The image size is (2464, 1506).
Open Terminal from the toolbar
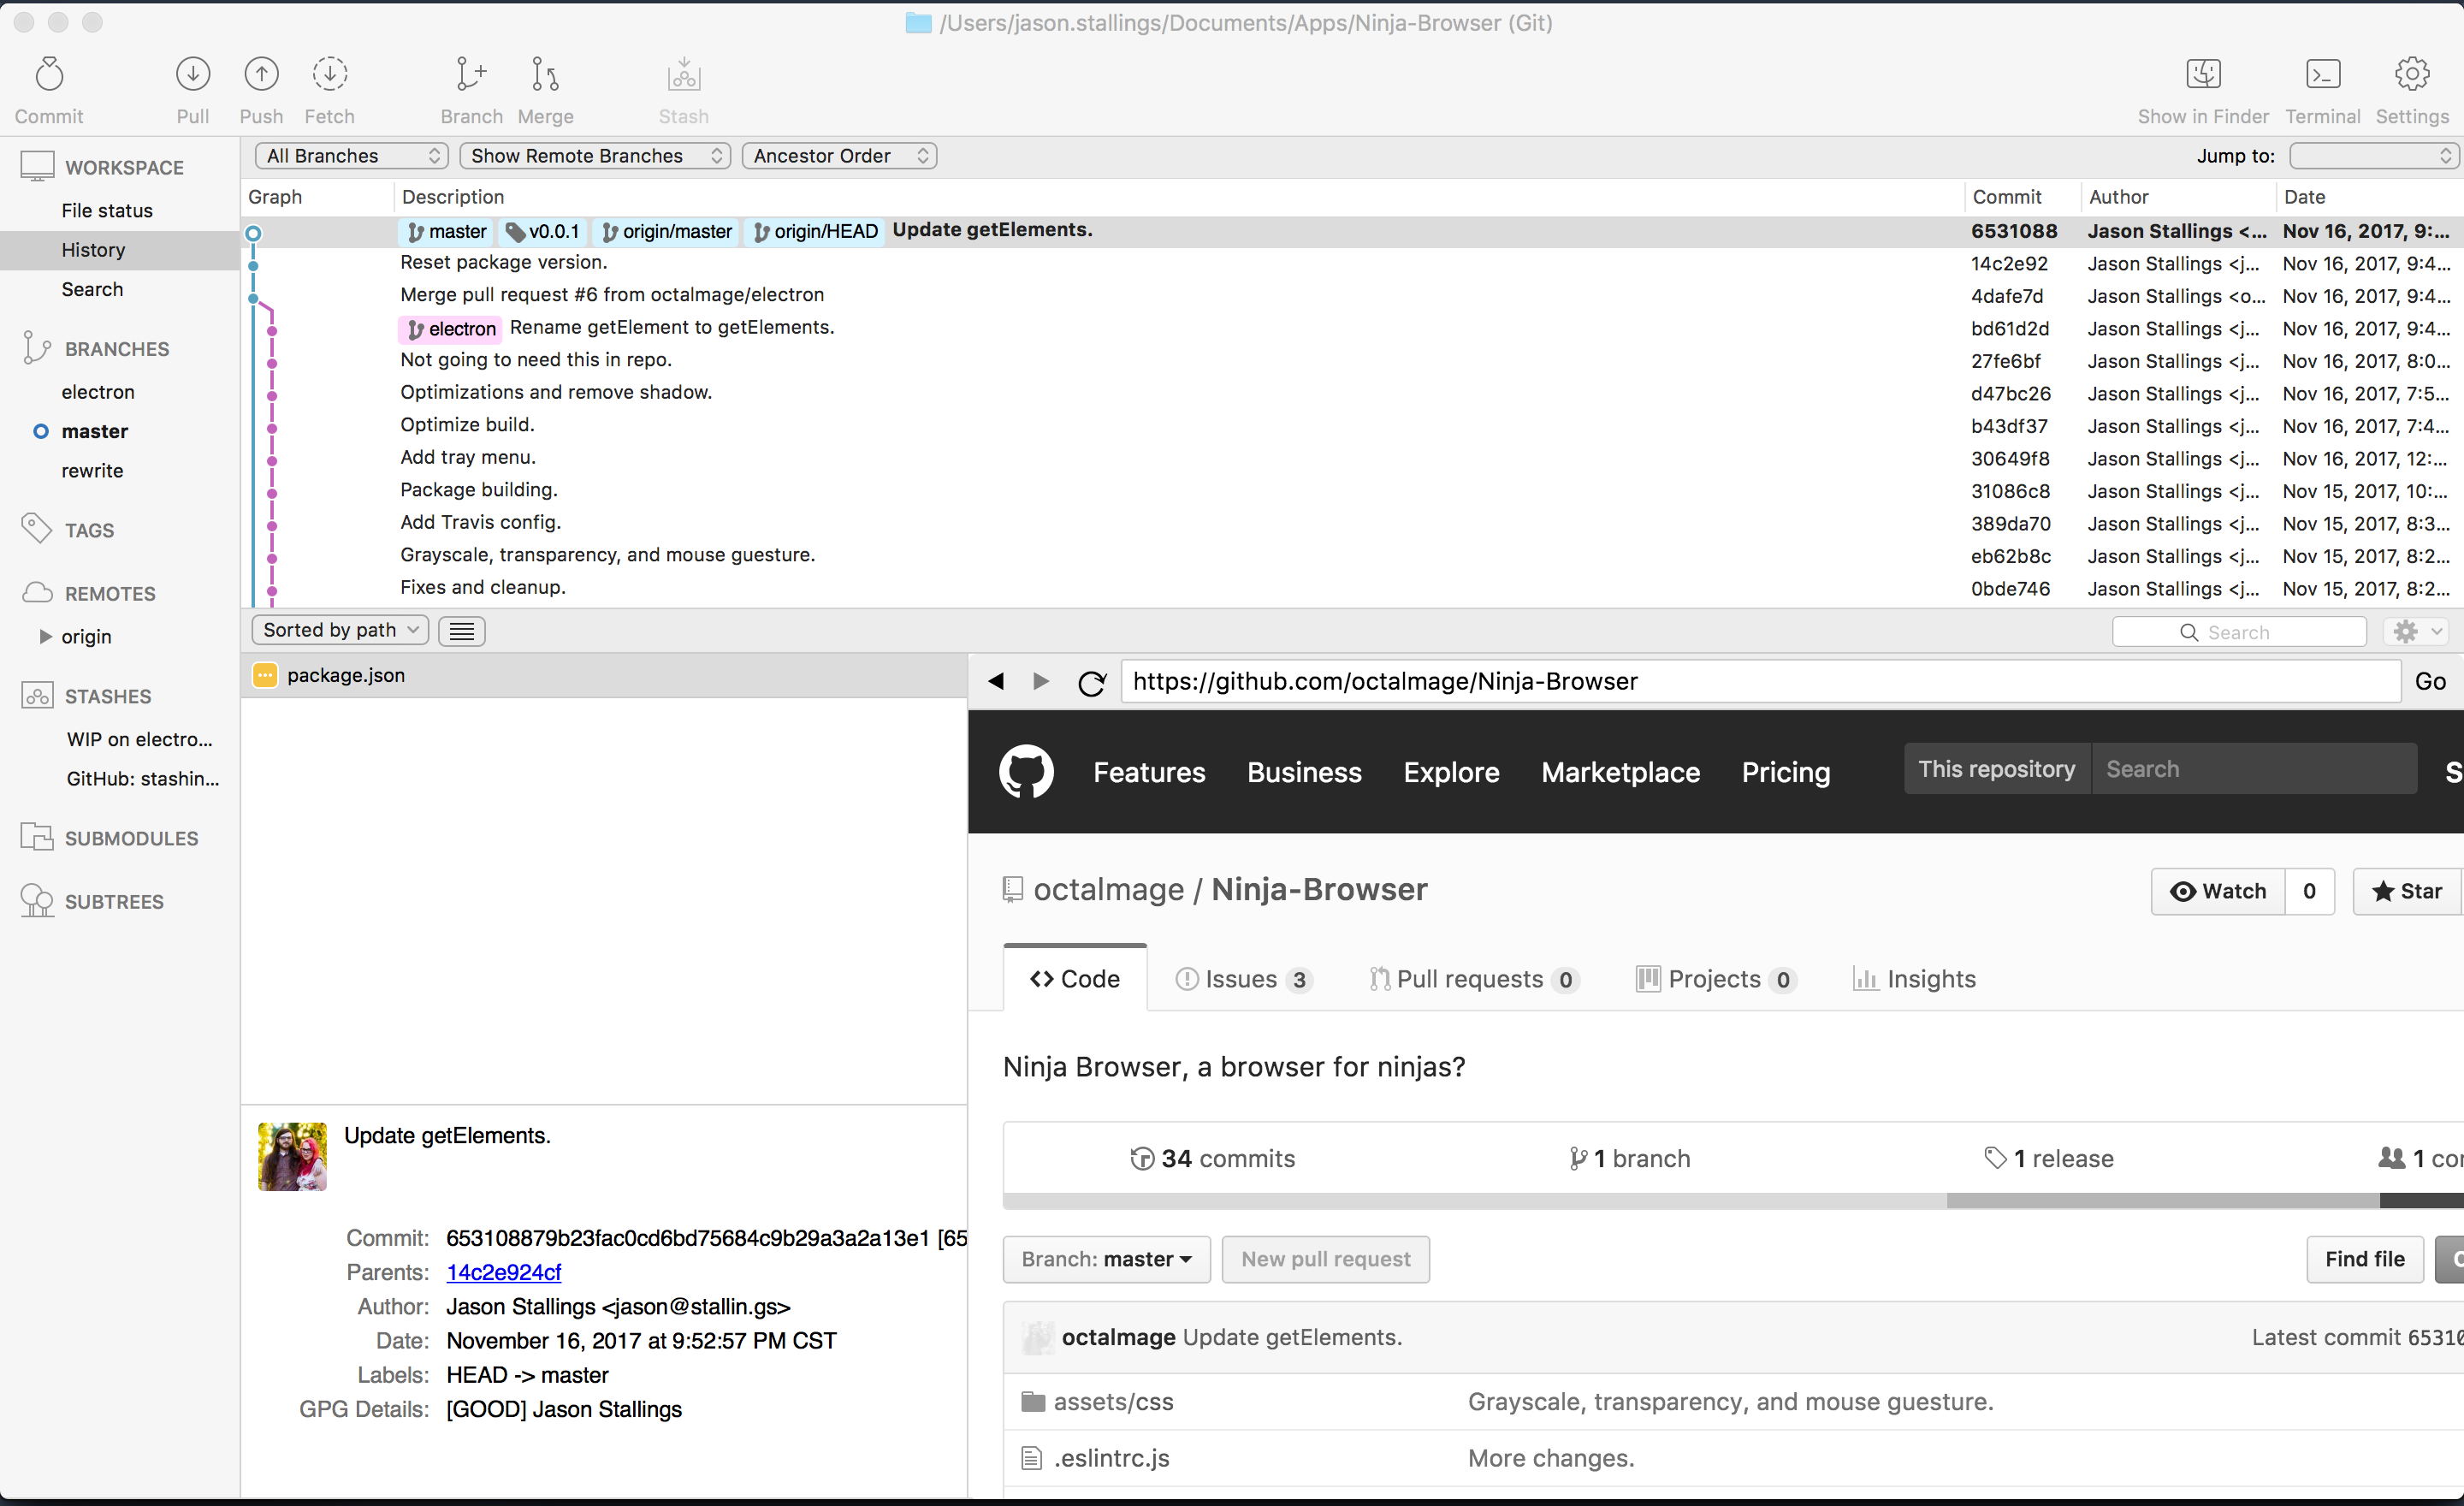click(2322, 75)
